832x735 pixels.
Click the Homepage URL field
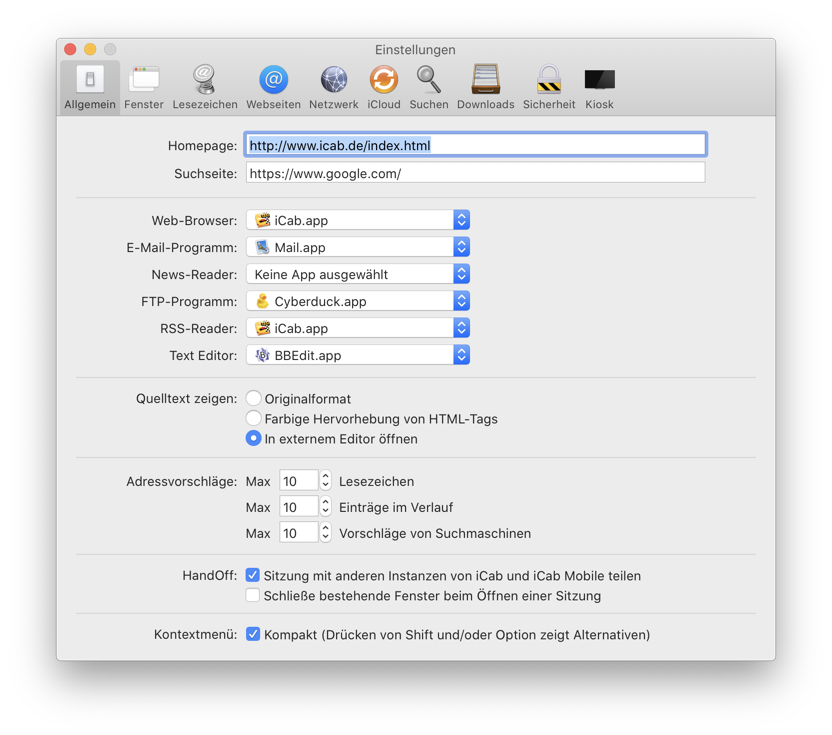pyautogui.click(x=475, y=145)
